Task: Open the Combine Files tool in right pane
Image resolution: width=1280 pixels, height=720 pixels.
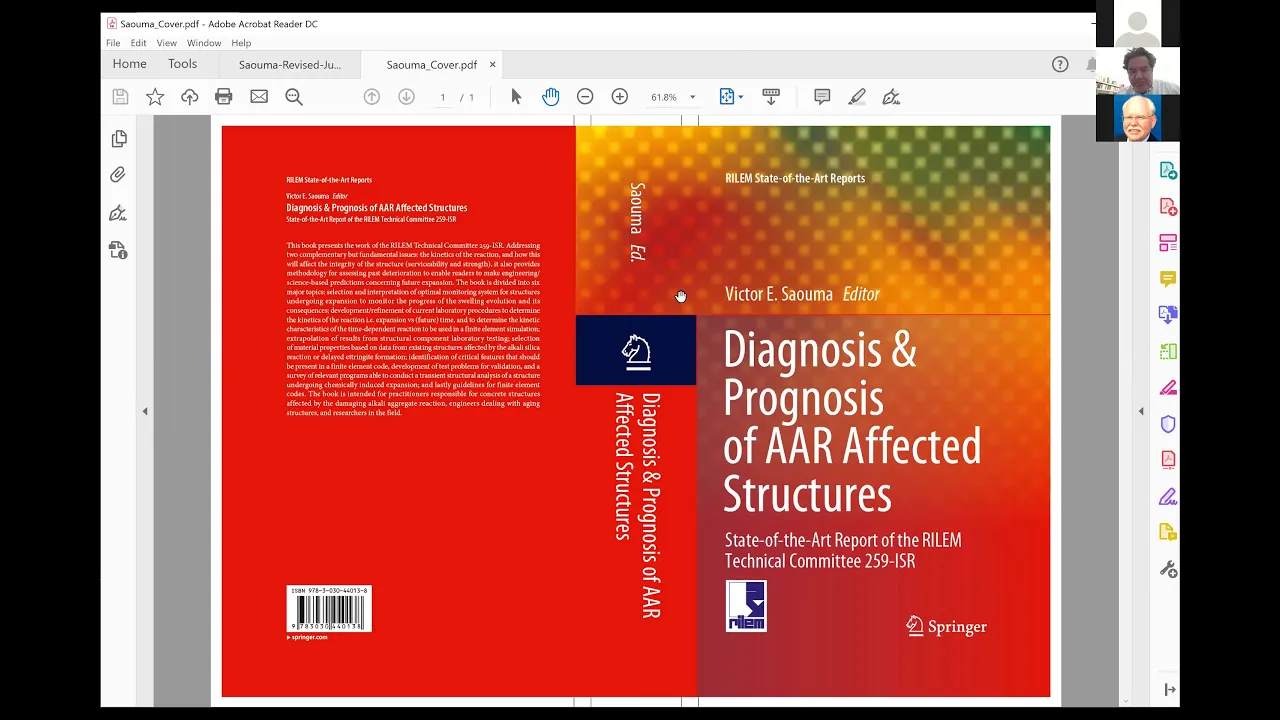Action: coord(1168,315)
